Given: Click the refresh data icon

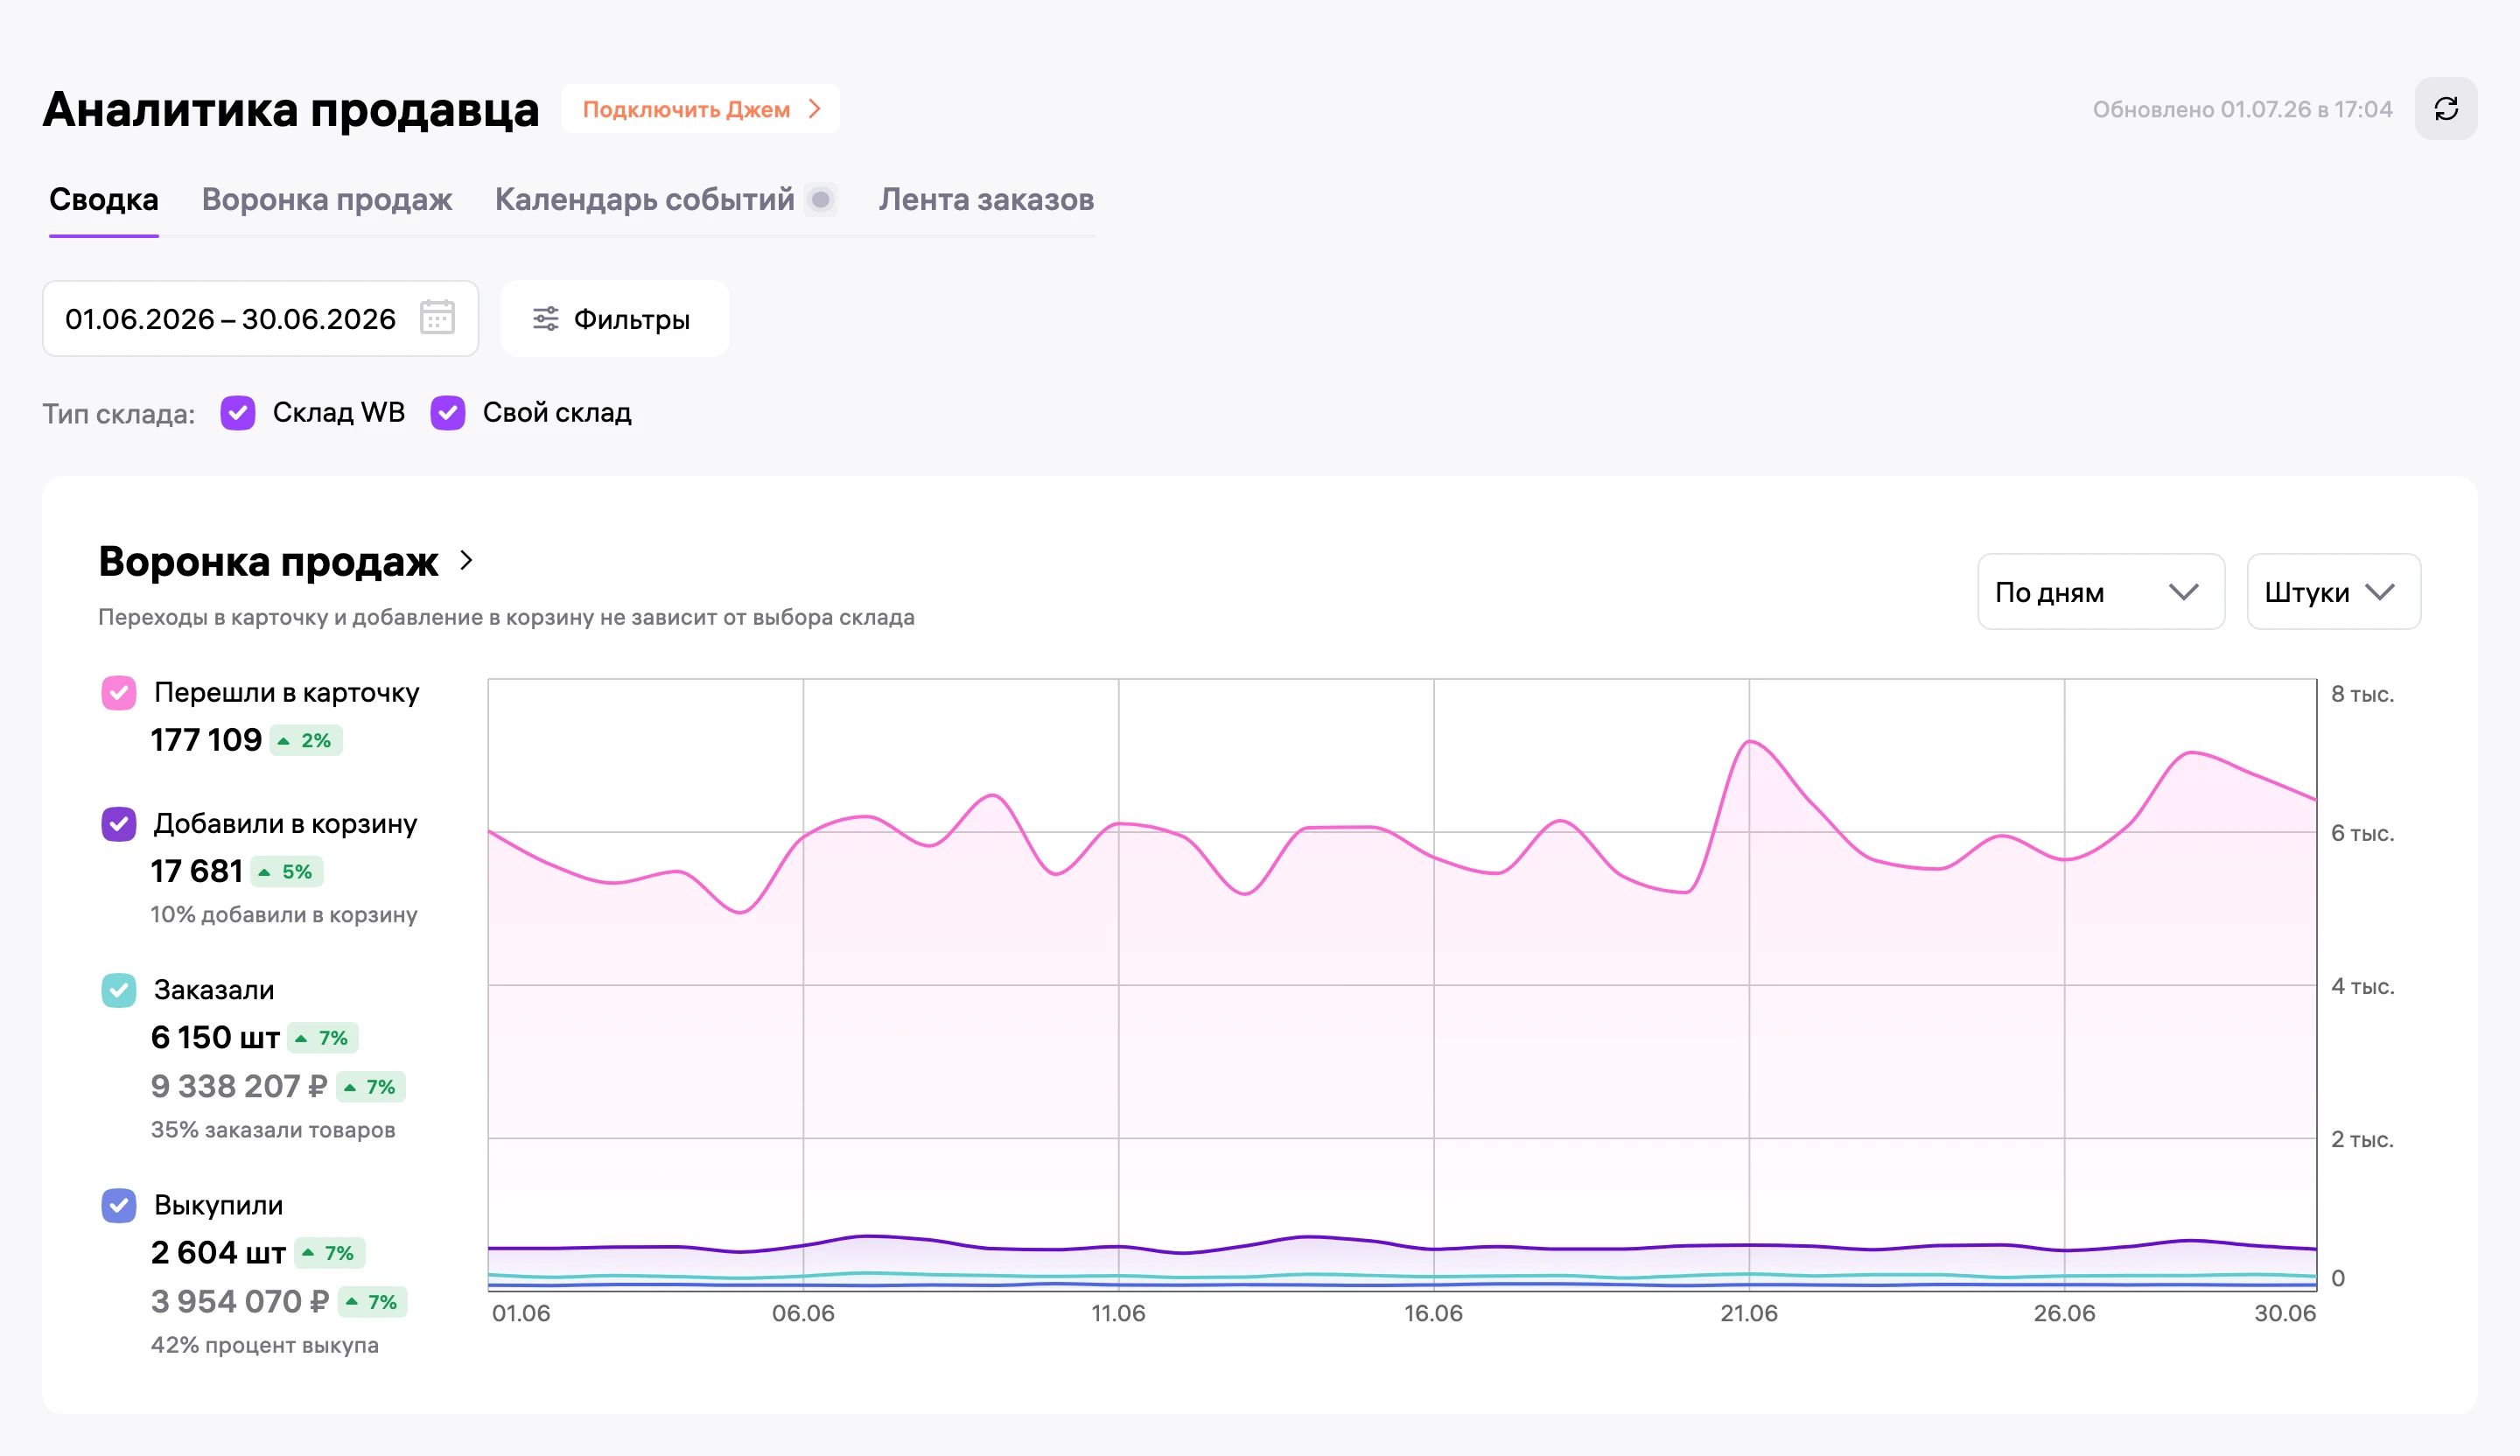Looking at the screenshot, I should coord(2445,109).
